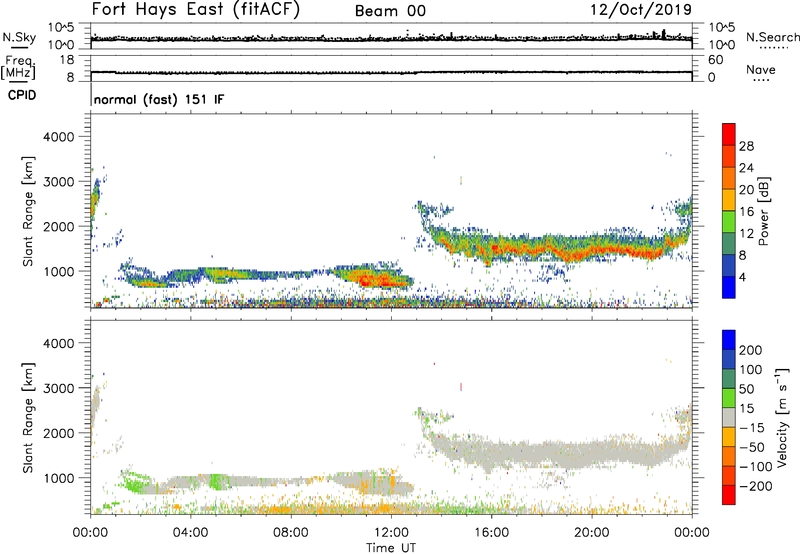Click the '2000' tick of the power panel
This screenshot has height=554, width=800.
(x=59, y=226)
